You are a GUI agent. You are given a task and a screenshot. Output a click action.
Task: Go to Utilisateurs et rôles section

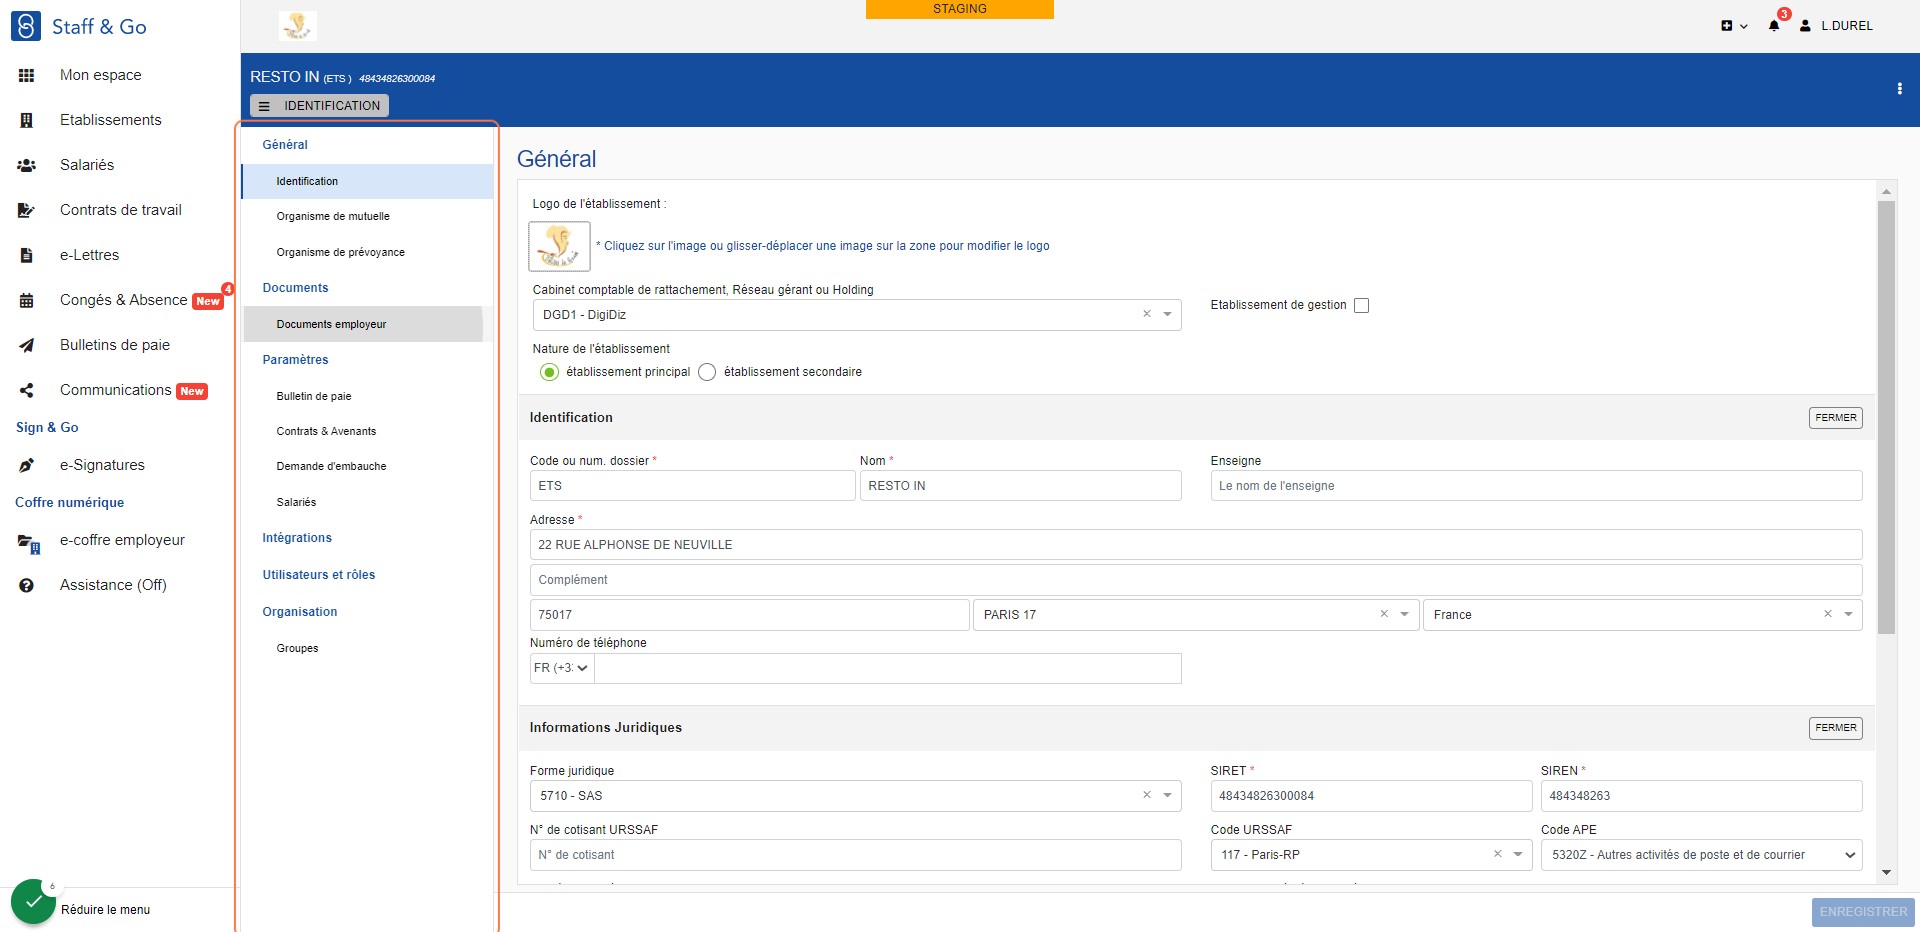(x=319, y=575)
